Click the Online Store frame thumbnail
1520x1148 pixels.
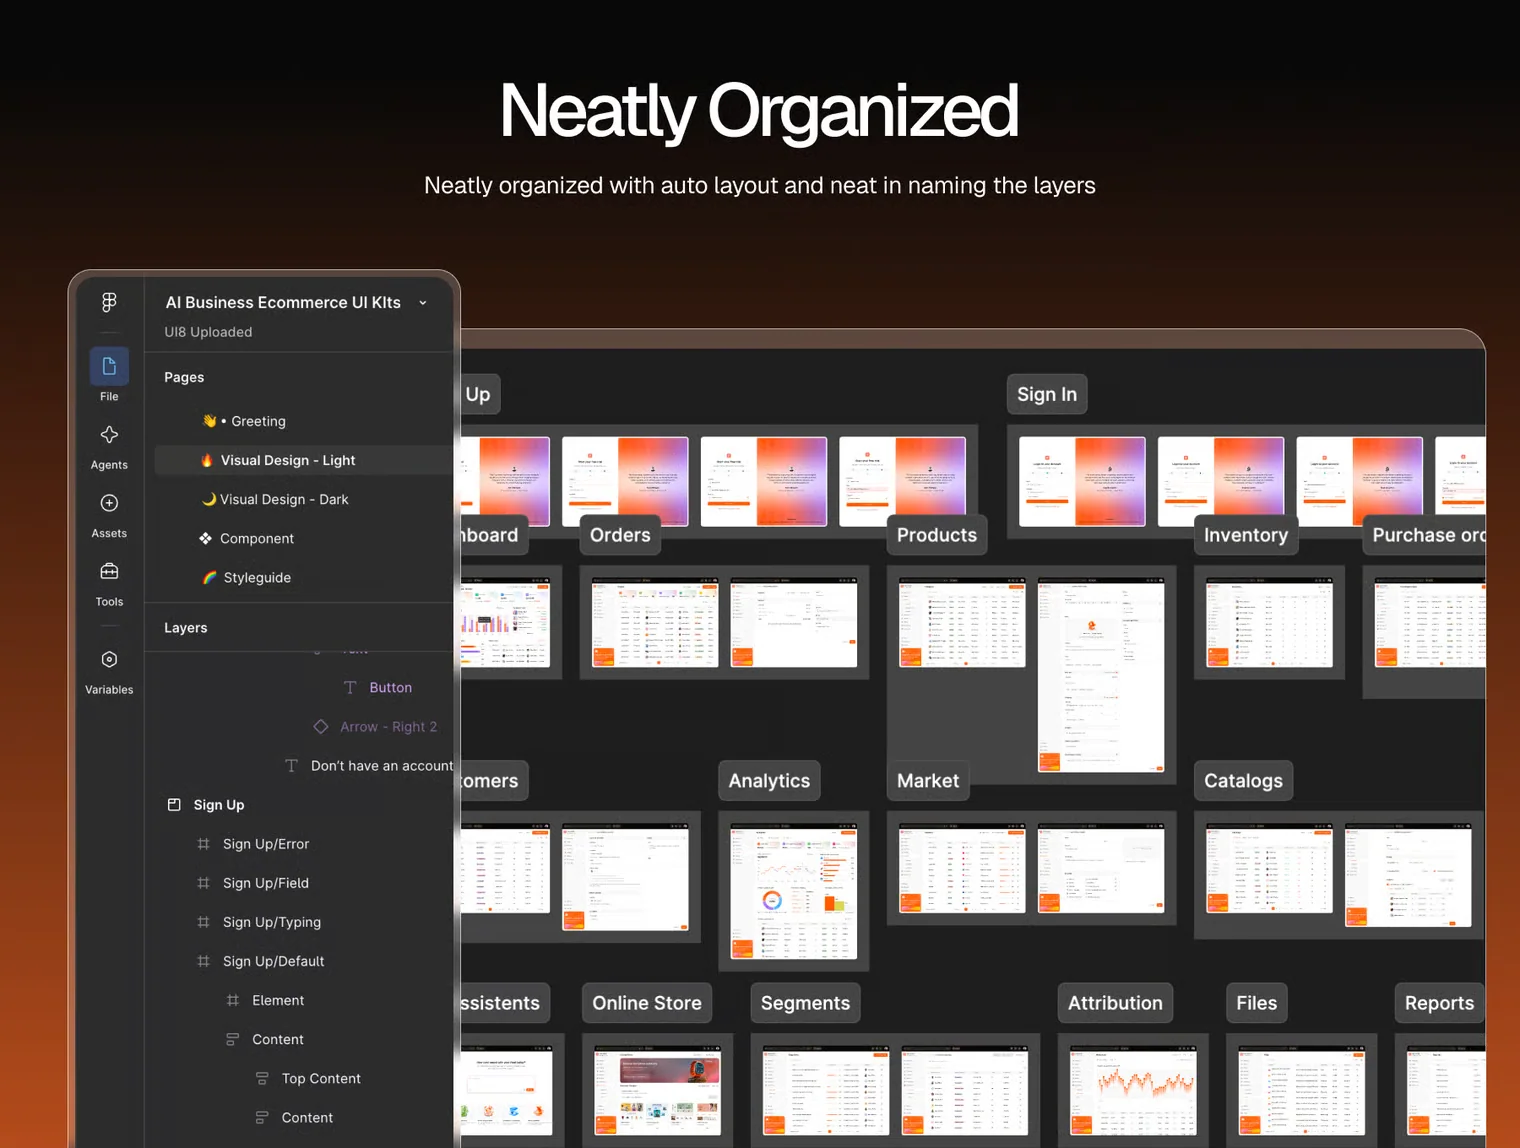(657, 1091)
